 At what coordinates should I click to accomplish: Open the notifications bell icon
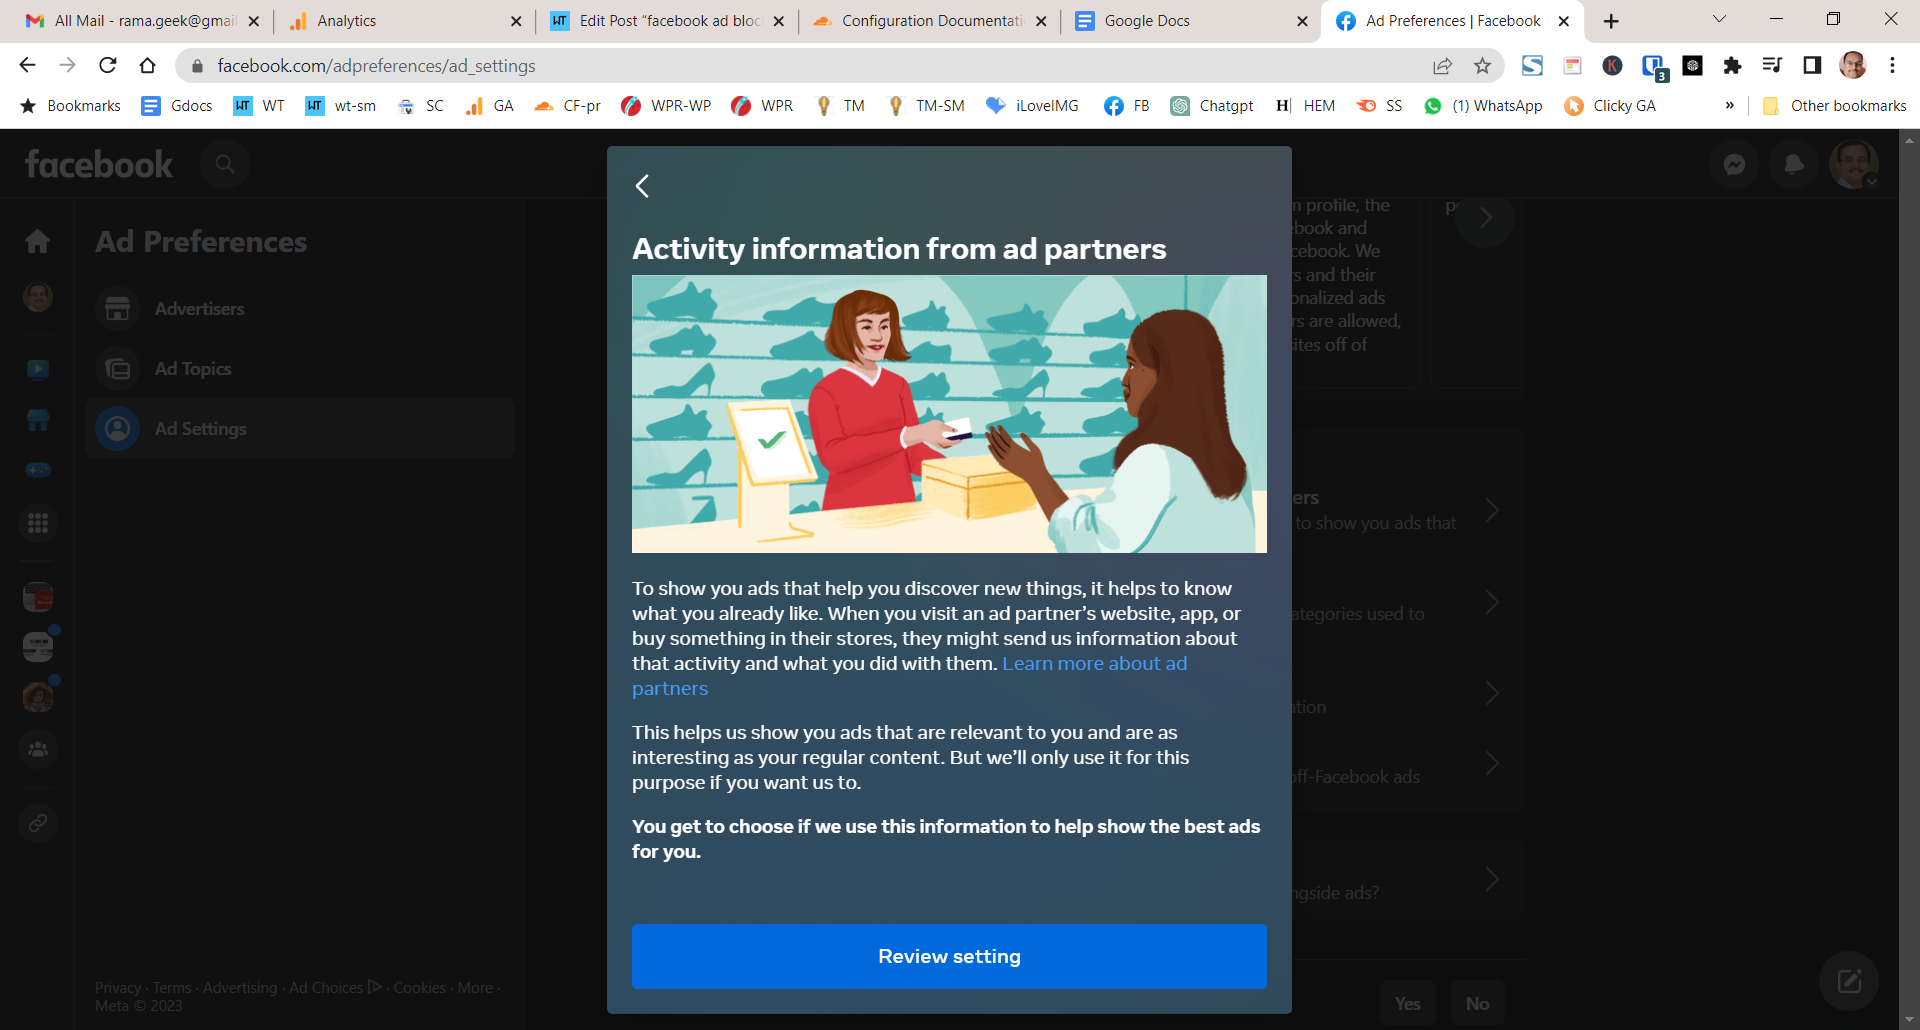[1794, 164]
